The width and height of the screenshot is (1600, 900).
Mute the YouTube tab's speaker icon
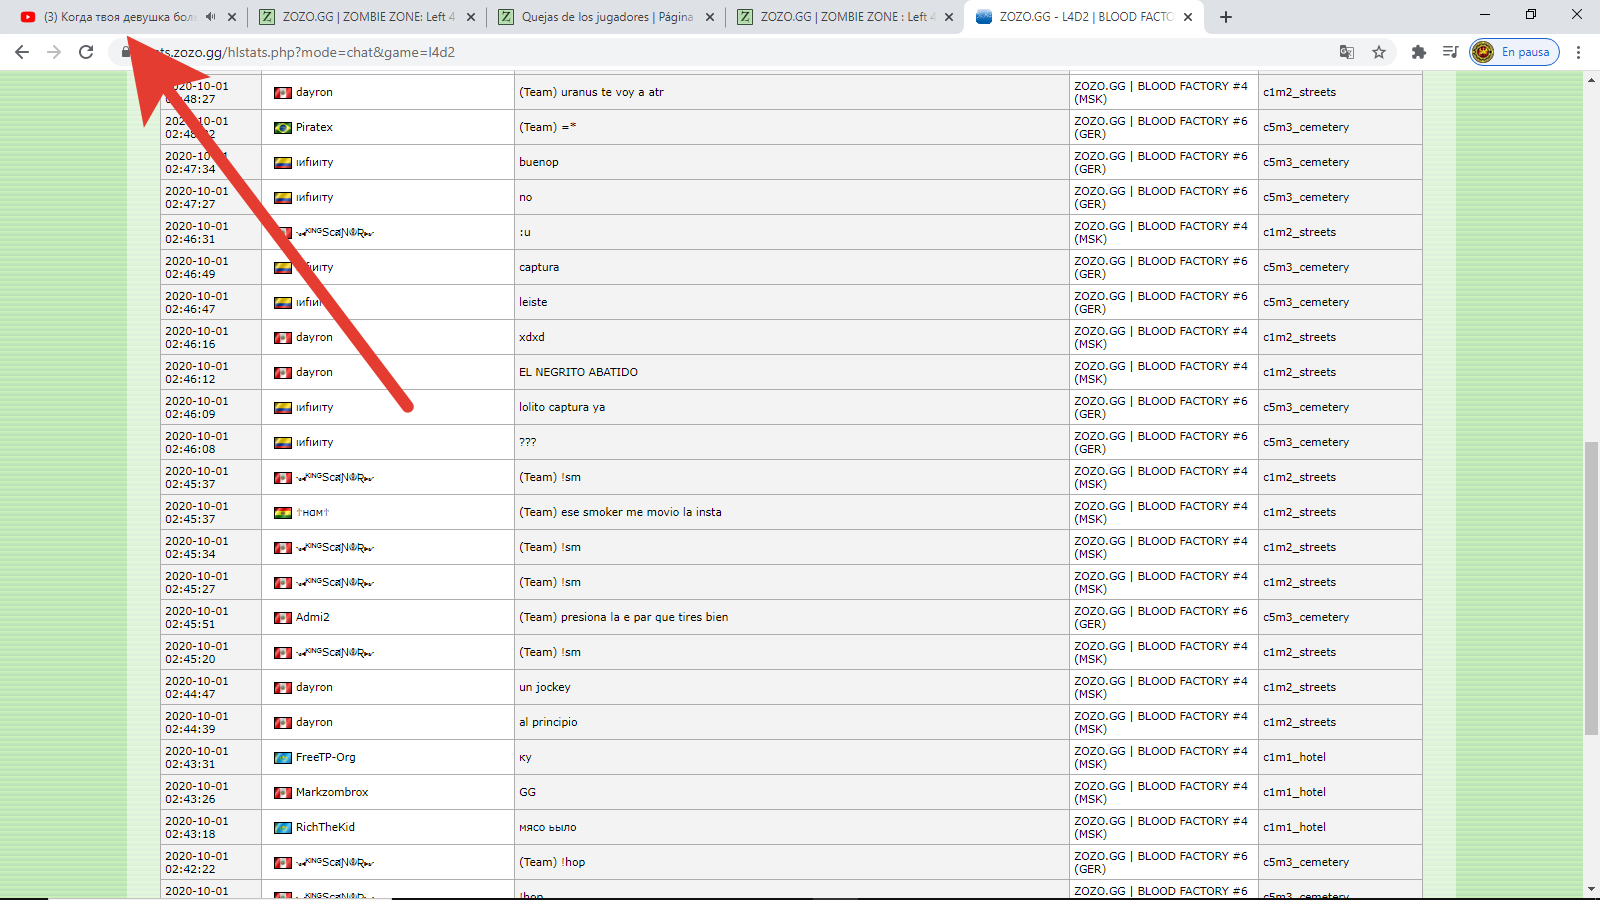(x=210, y=17)
